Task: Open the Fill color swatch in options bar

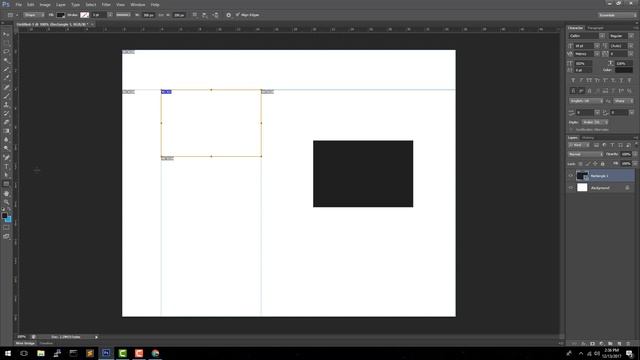Action: pyautogui.click(x=60, y=15)
